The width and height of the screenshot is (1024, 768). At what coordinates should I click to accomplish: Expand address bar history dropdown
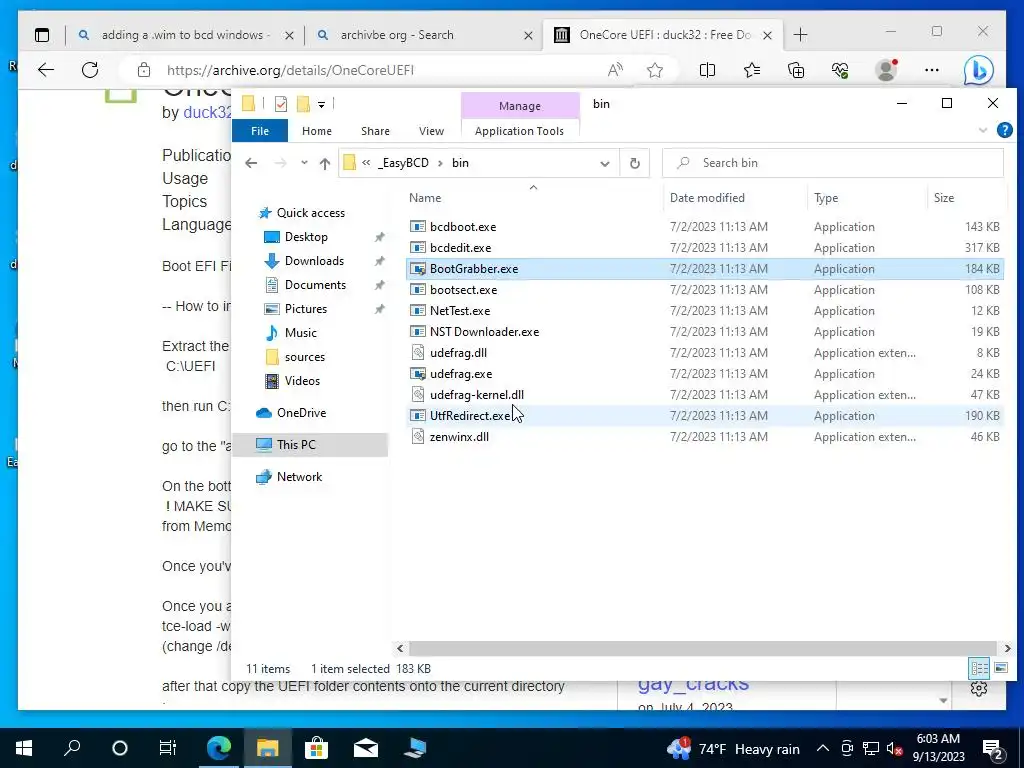point(605,163)
